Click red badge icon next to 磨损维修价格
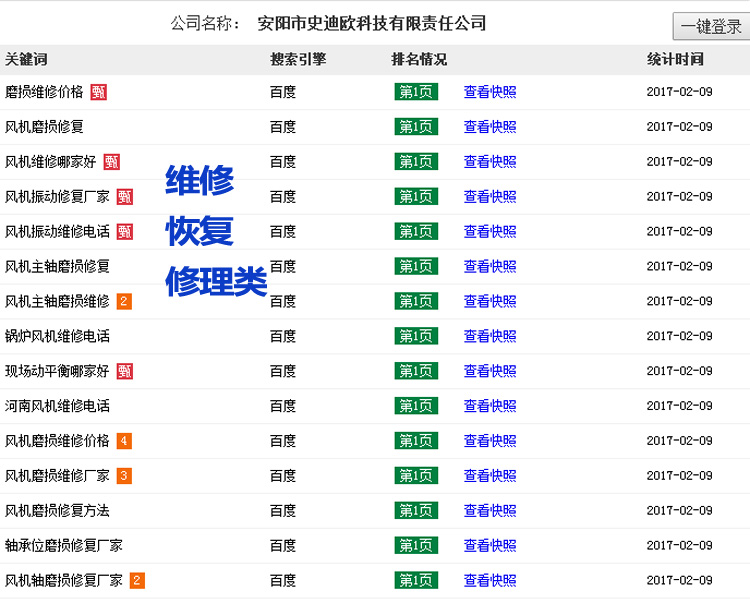The image size is (750, 603). [x=99, y=92]
